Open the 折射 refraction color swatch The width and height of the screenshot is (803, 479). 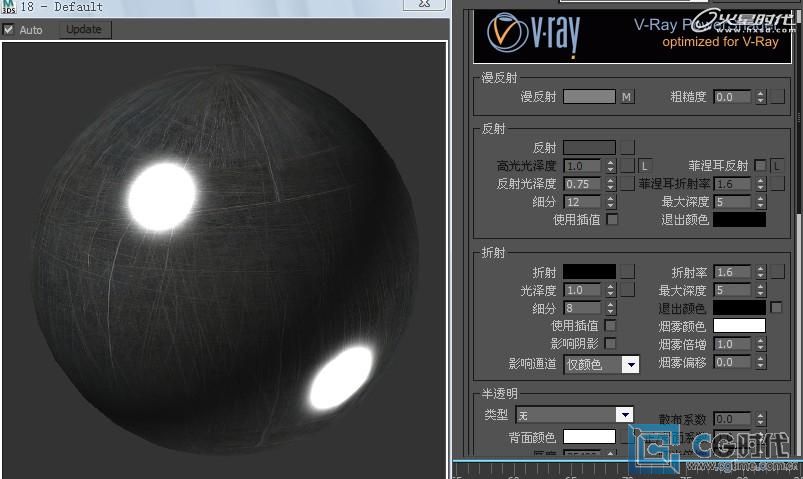(x=589, y=272)
